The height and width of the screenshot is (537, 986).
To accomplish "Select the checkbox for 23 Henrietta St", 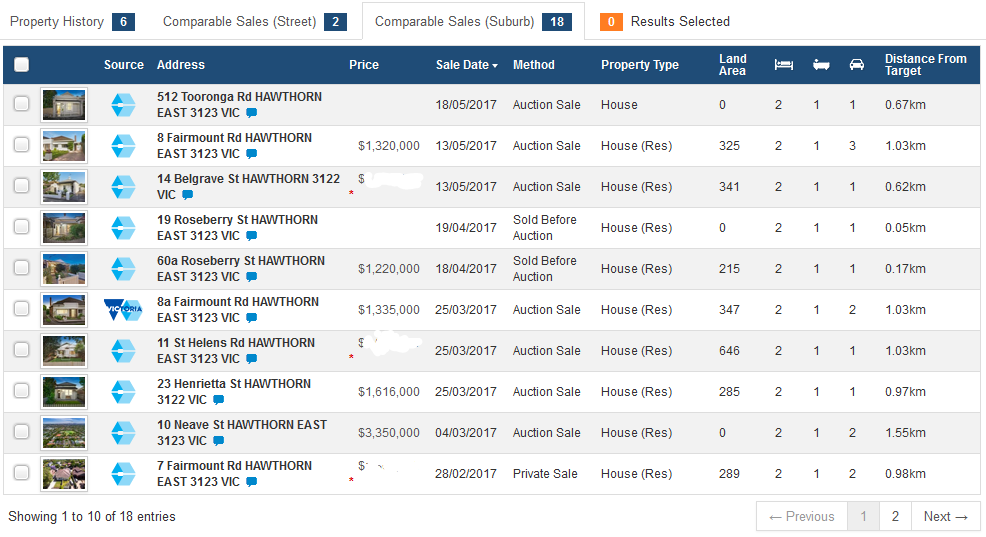I will 21,391.
